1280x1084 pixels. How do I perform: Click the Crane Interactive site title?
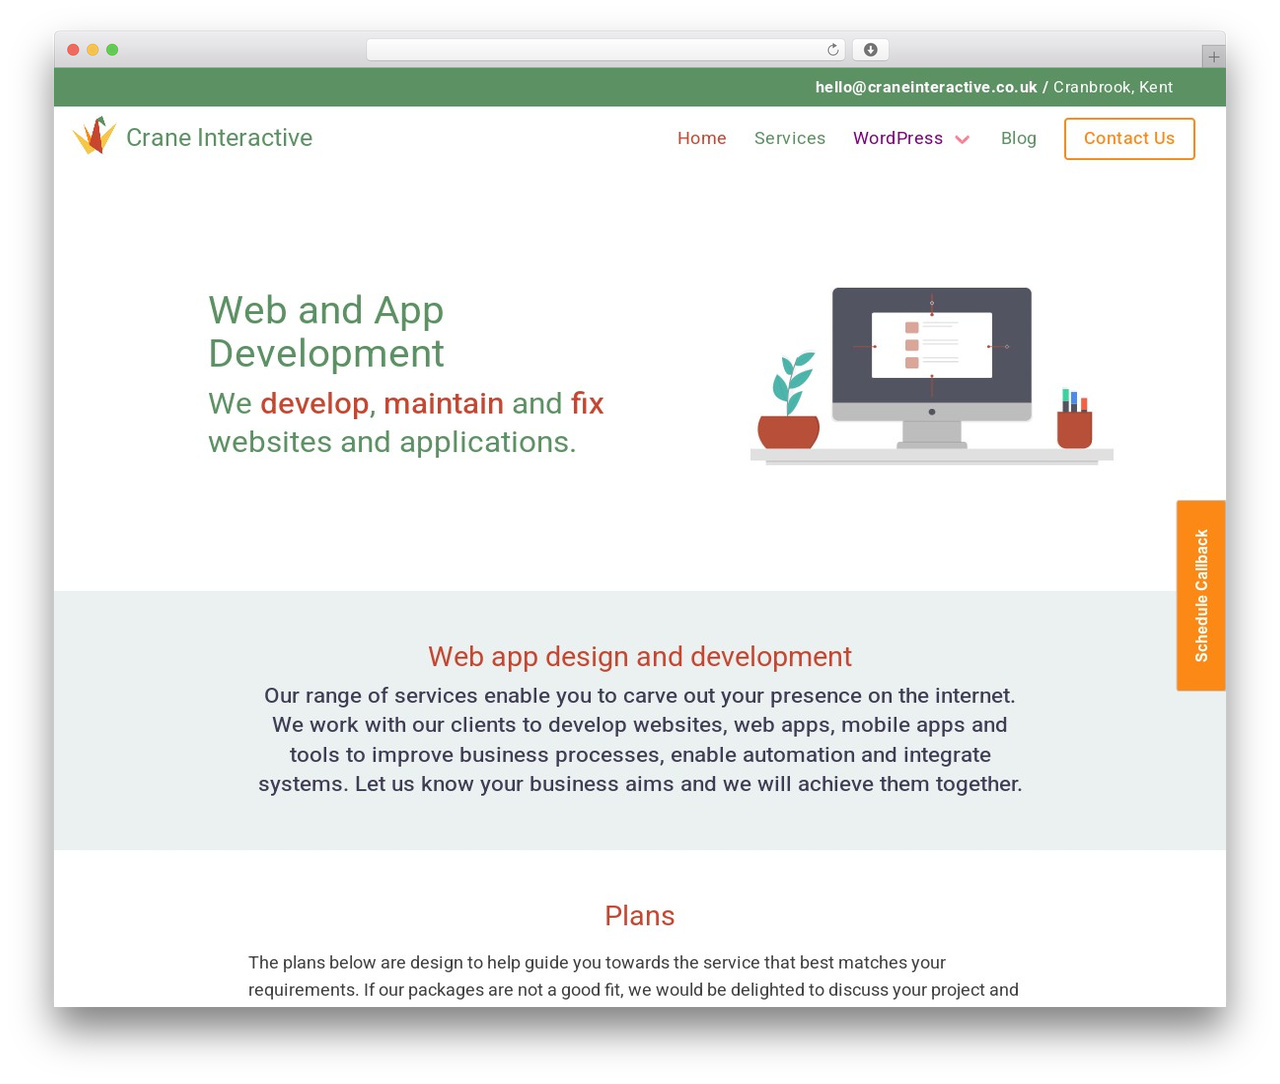tap(219, 138)
